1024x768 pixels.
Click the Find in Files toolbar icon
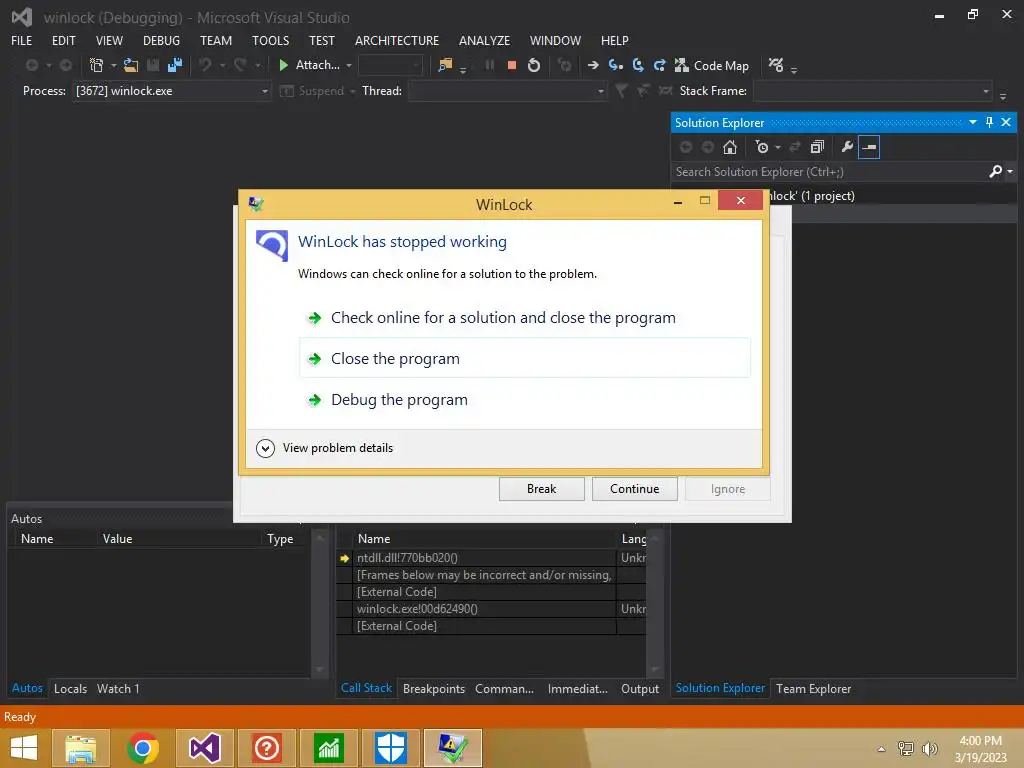(x=445, y=65)
